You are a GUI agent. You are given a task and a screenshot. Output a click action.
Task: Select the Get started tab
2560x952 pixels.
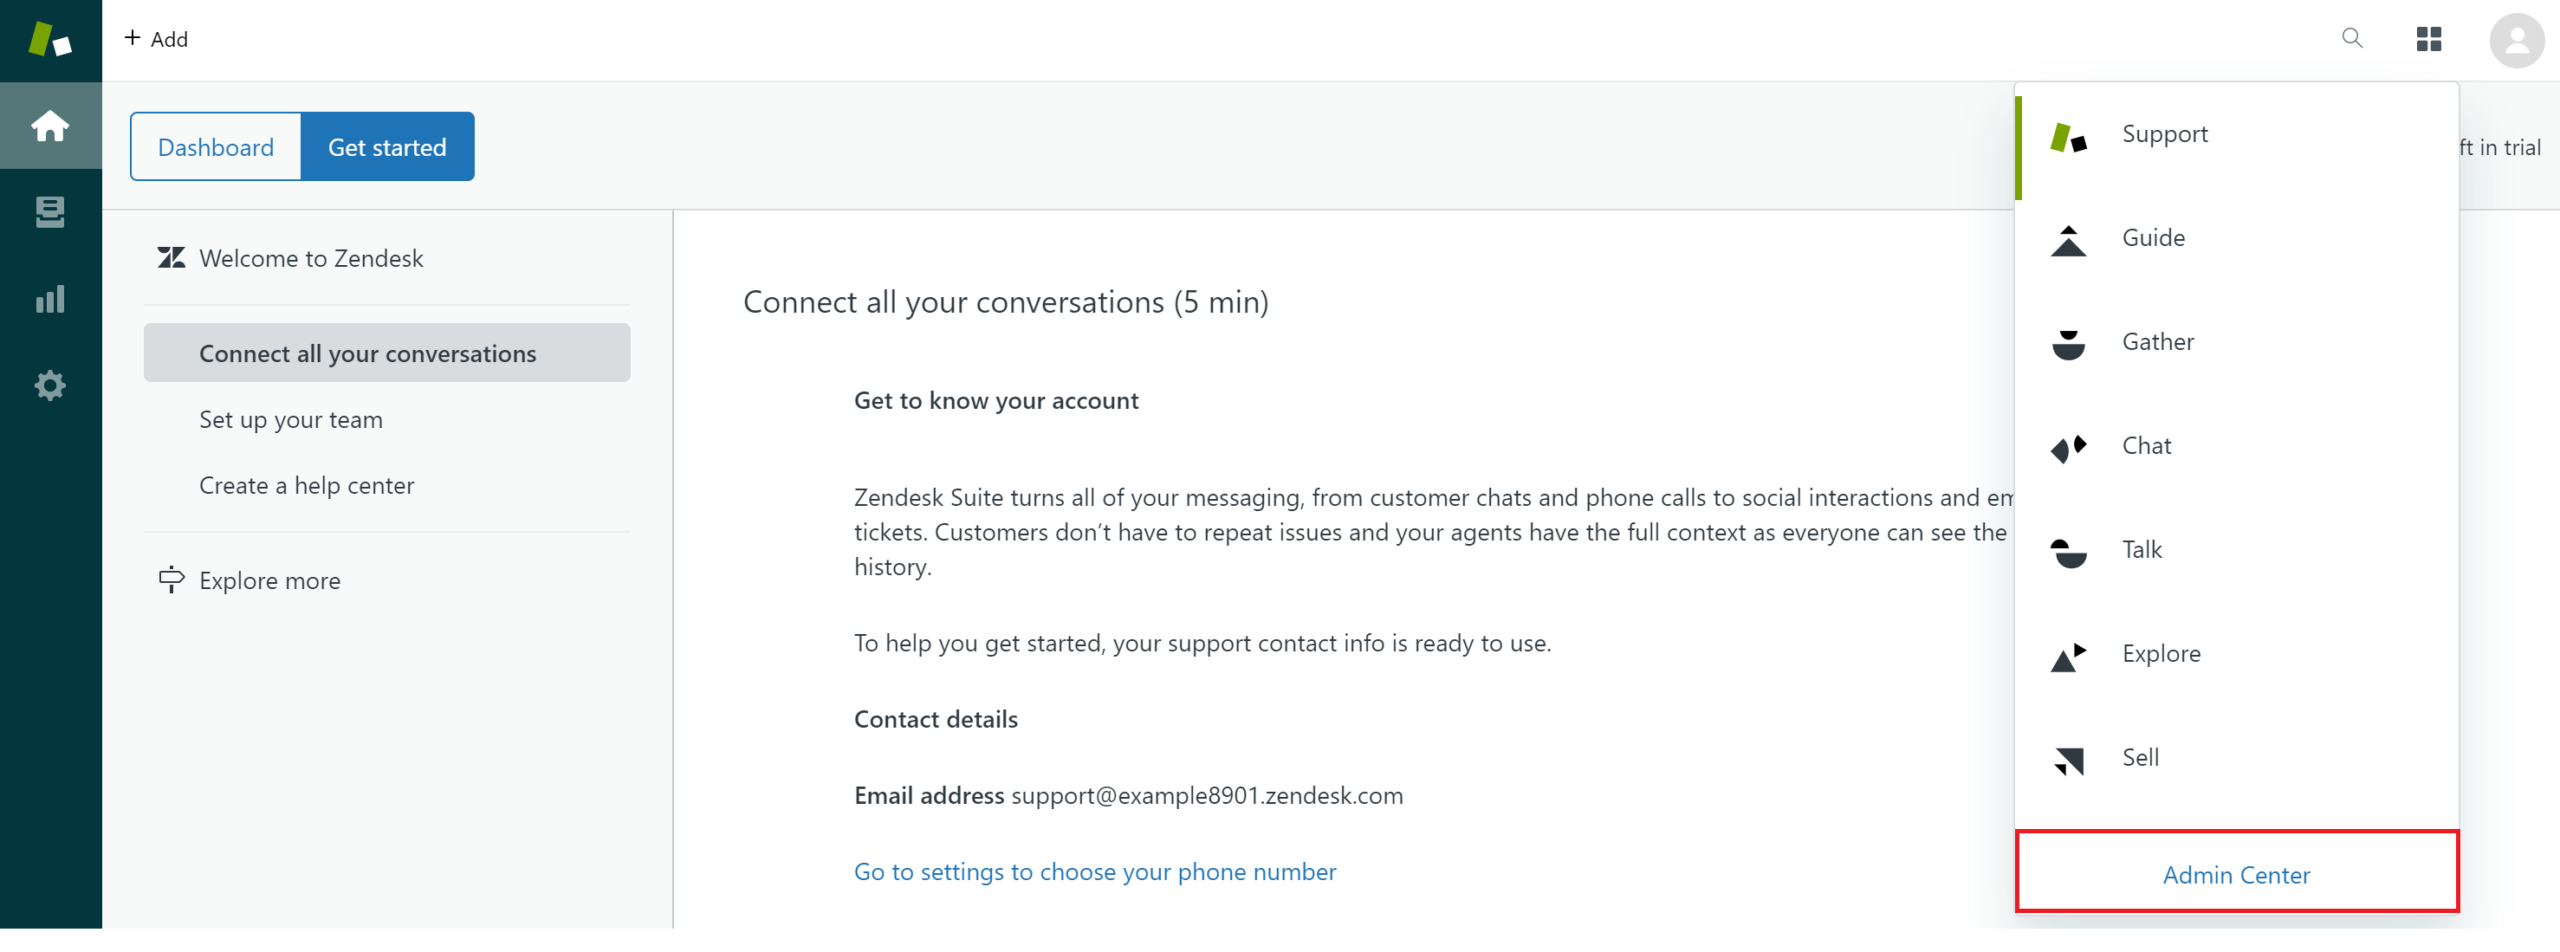(x=387, y=147)
